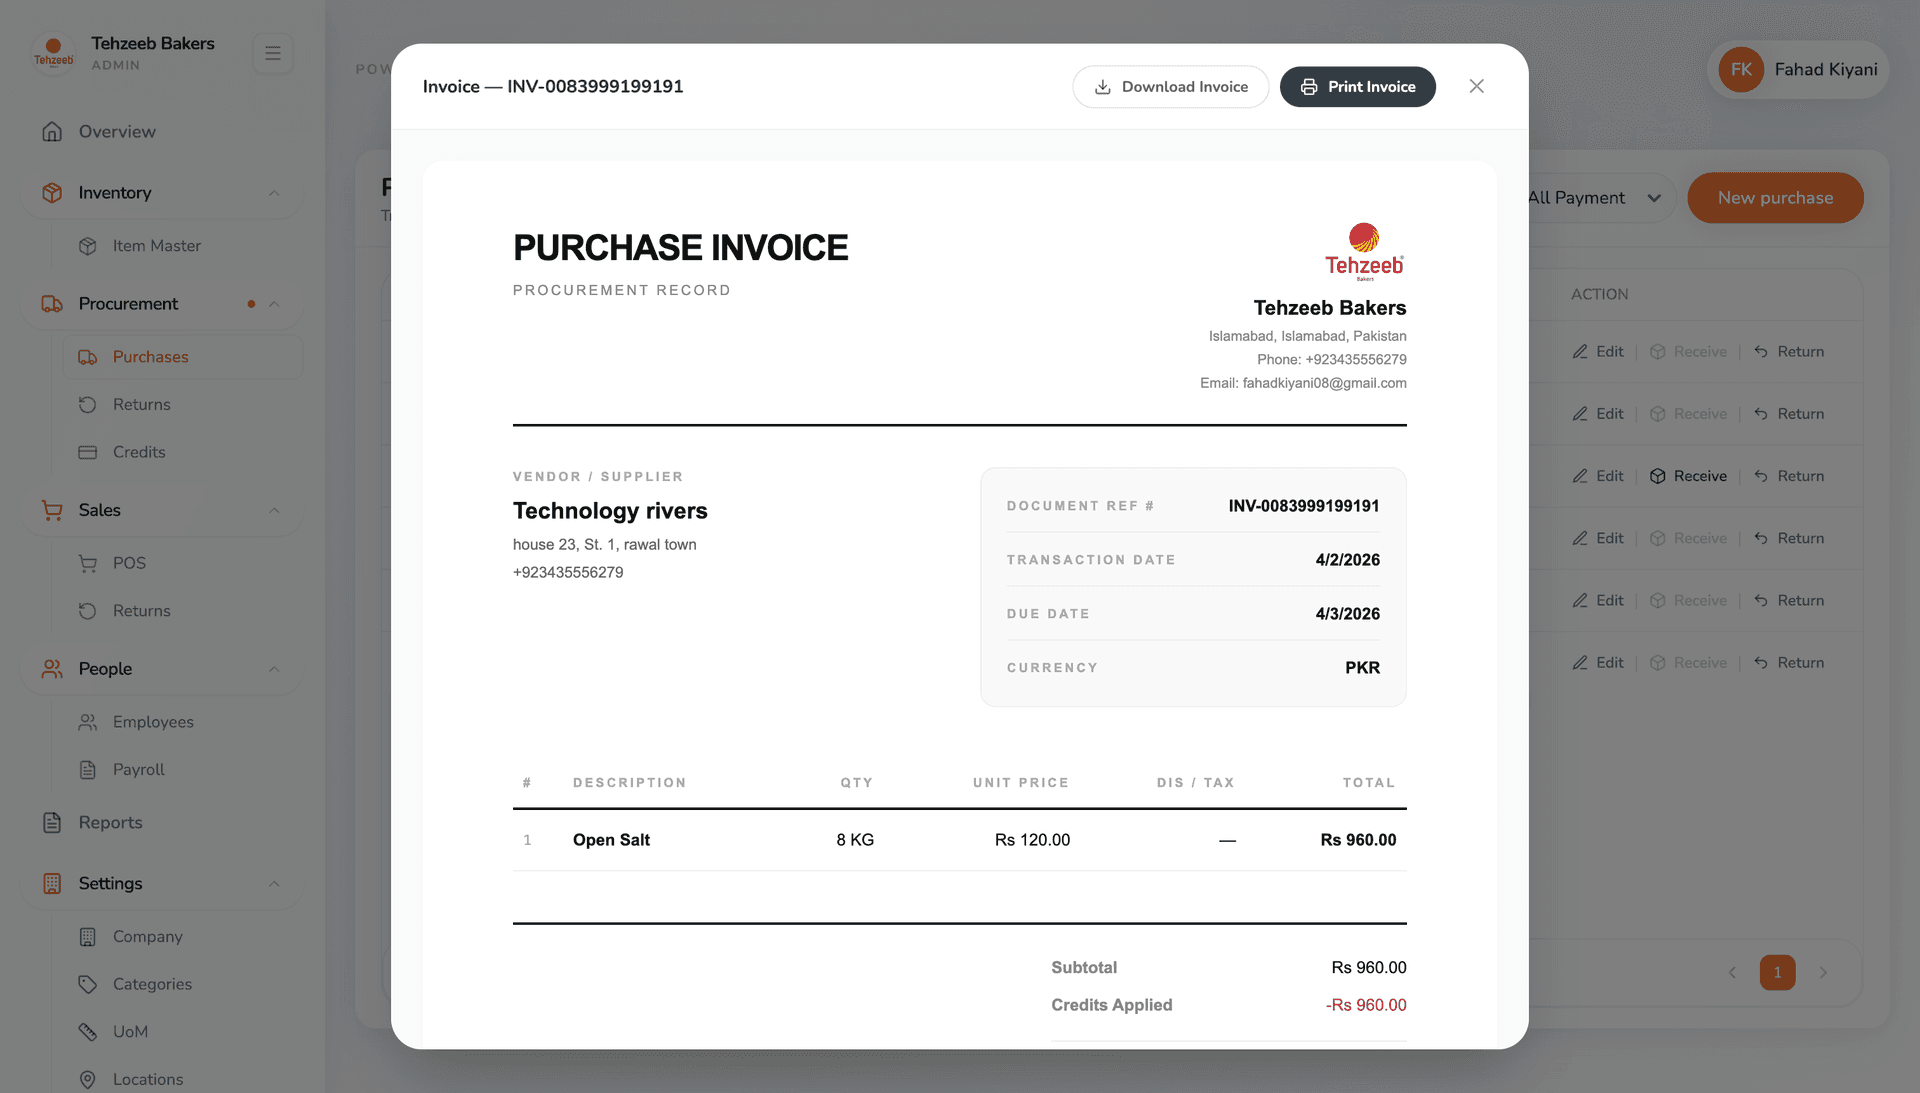The height and width of the screenshot is (1093, 1920).
Task: Click the Inventory box icon
Action: pyautogui.click(x=52, y=193)
